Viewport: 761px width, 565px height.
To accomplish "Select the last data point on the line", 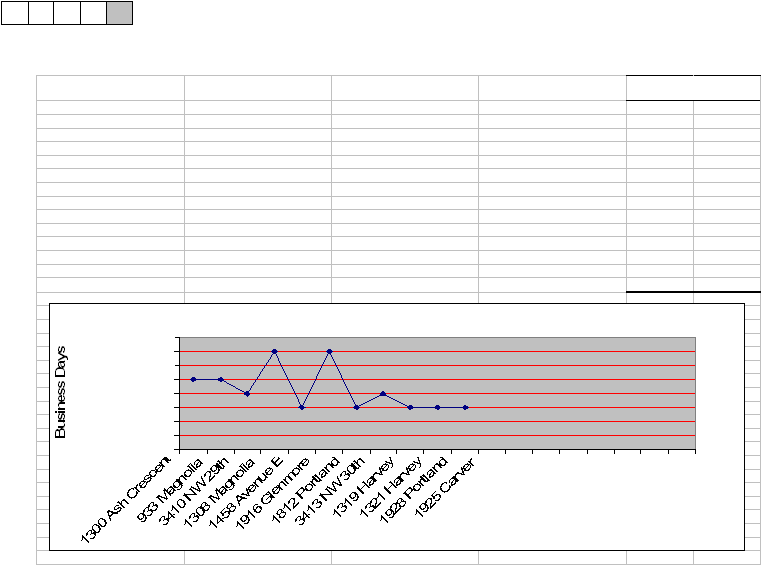I will pyautogui.click(x=465, y=407).
